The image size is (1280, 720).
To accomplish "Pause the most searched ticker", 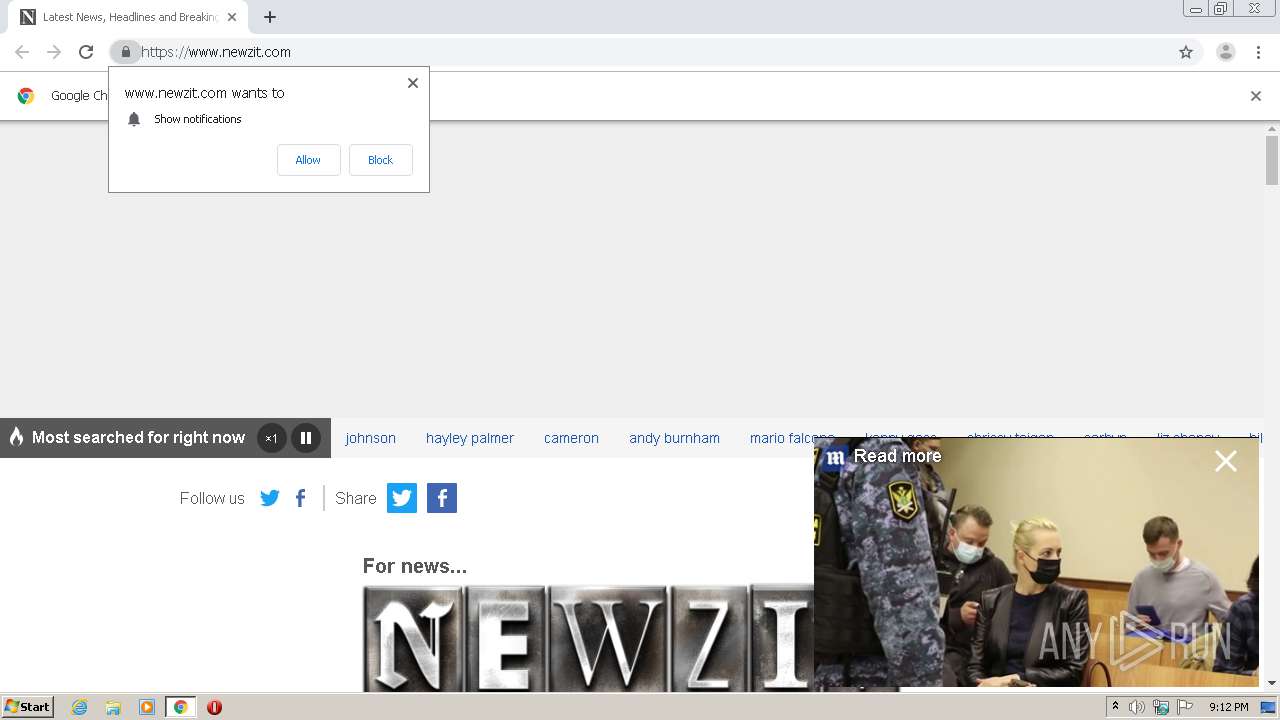I will coord(306,438).
